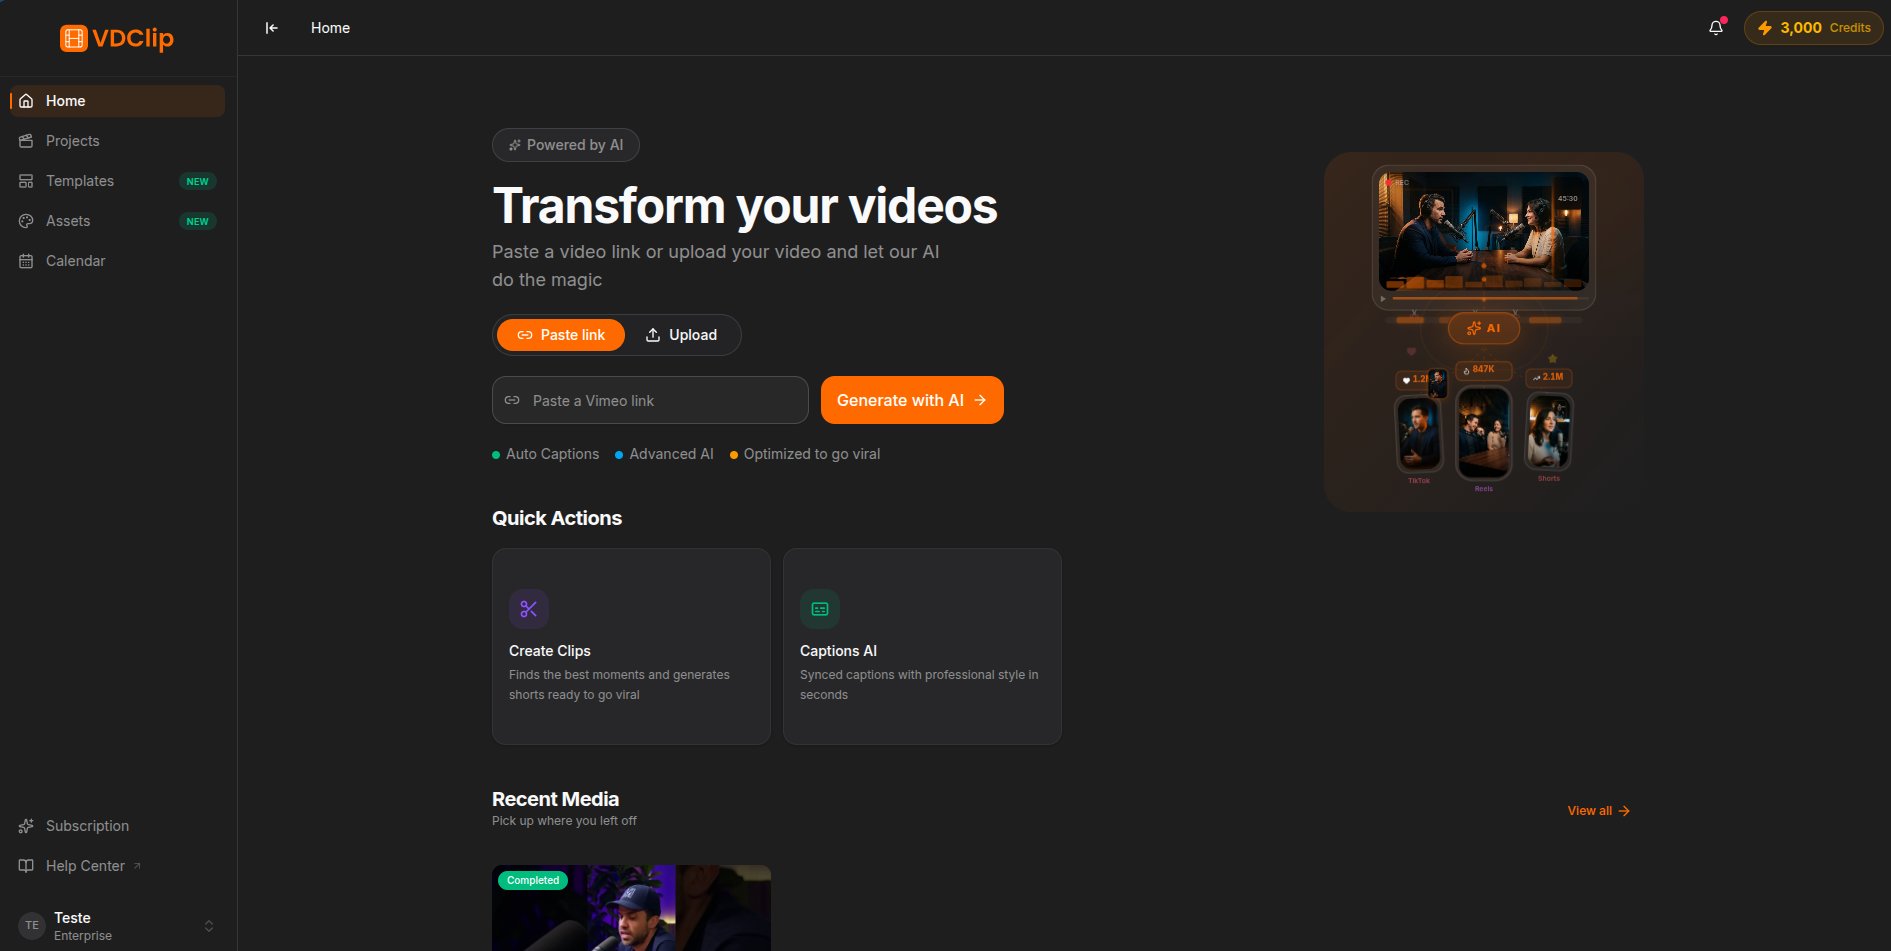Click Generate with AI button

[x=912, y=400]
